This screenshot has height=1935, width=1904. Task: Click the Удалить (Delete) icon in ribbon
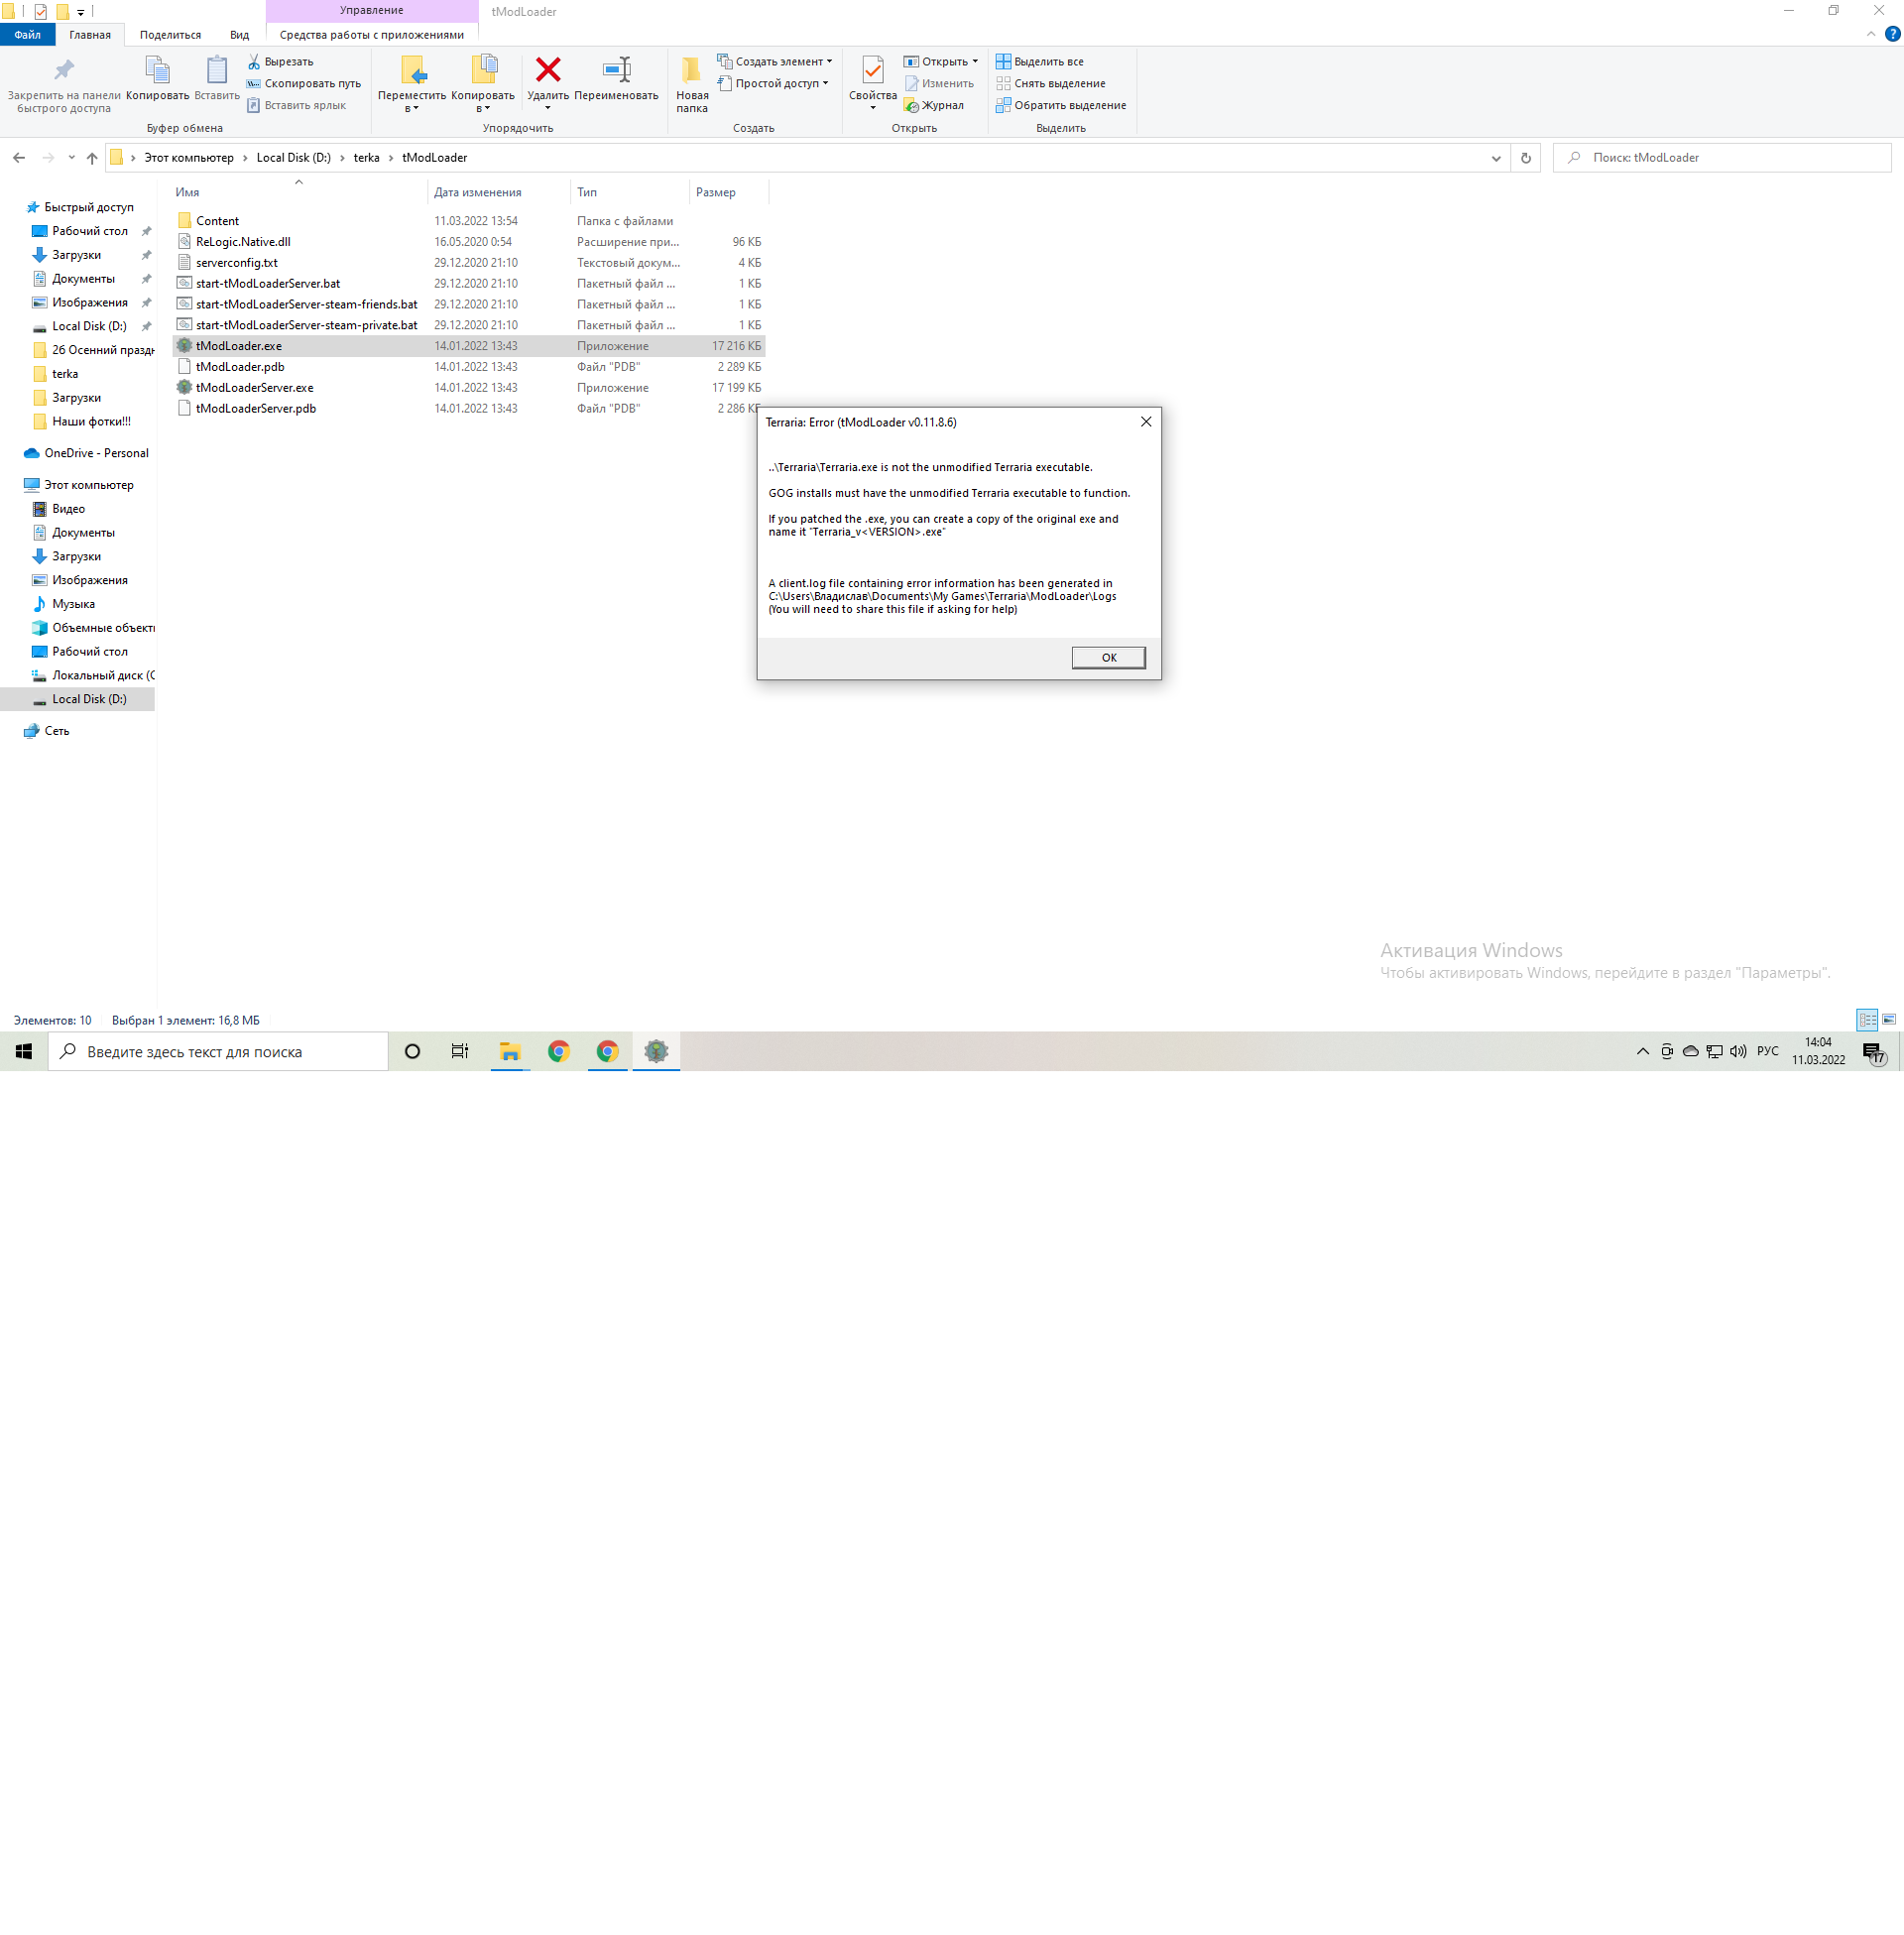point(548,70)
